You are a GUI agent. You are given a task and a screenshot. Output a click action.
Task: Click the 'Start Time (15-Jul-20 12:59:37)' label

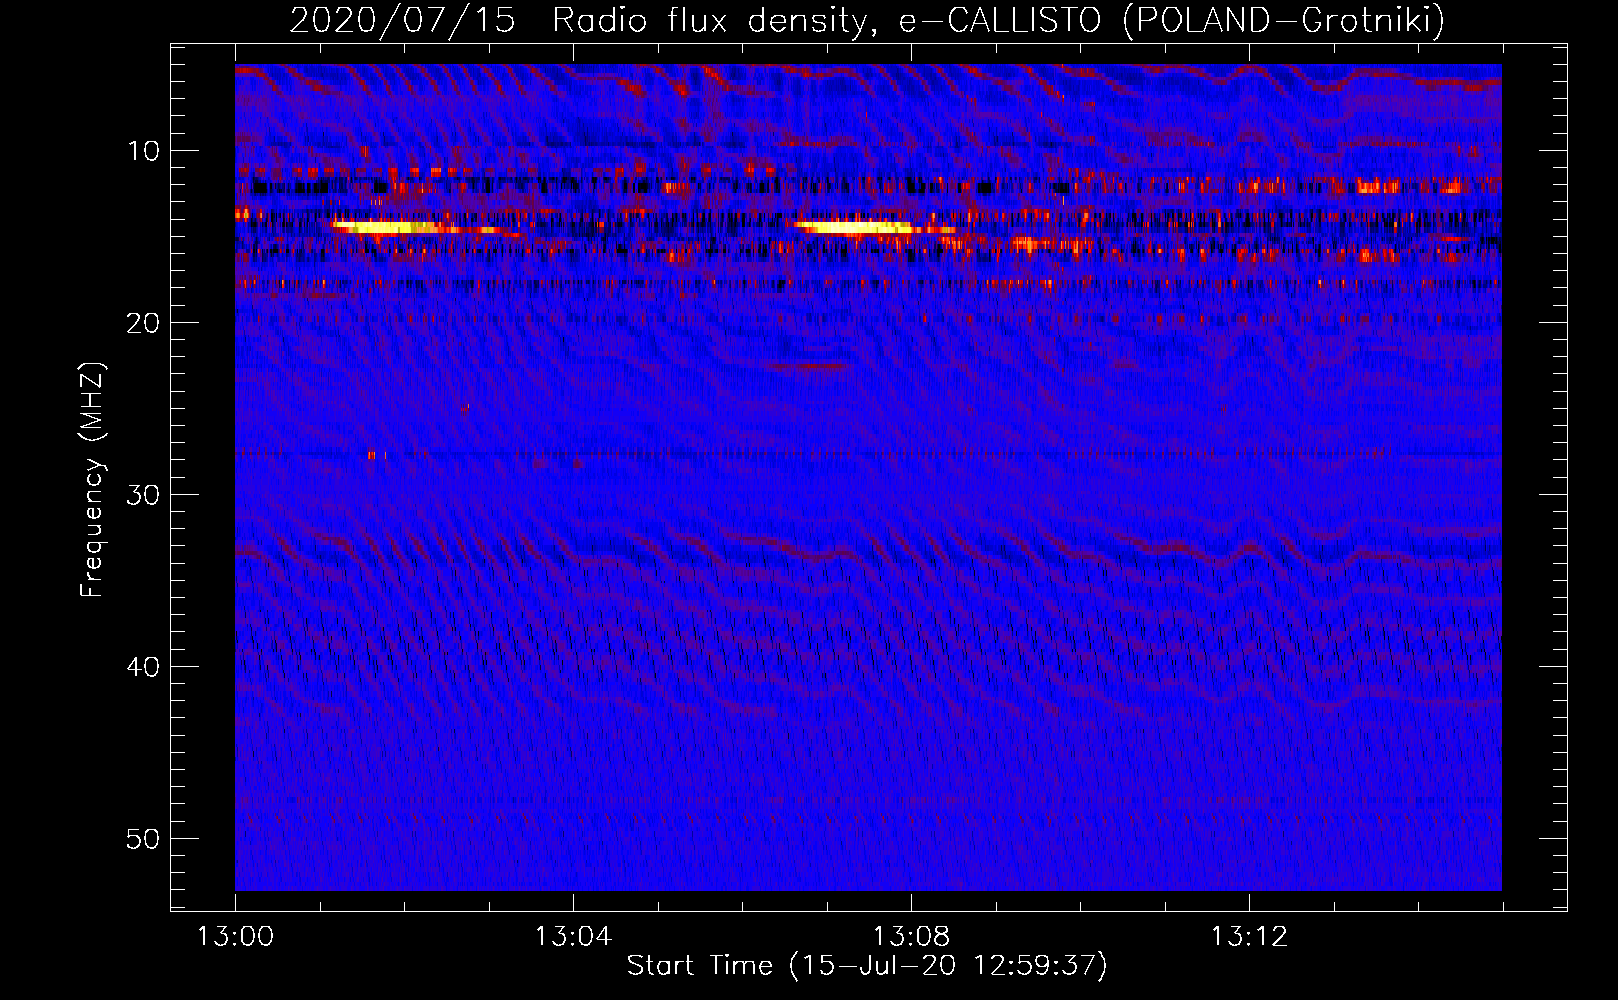(867, 966)
